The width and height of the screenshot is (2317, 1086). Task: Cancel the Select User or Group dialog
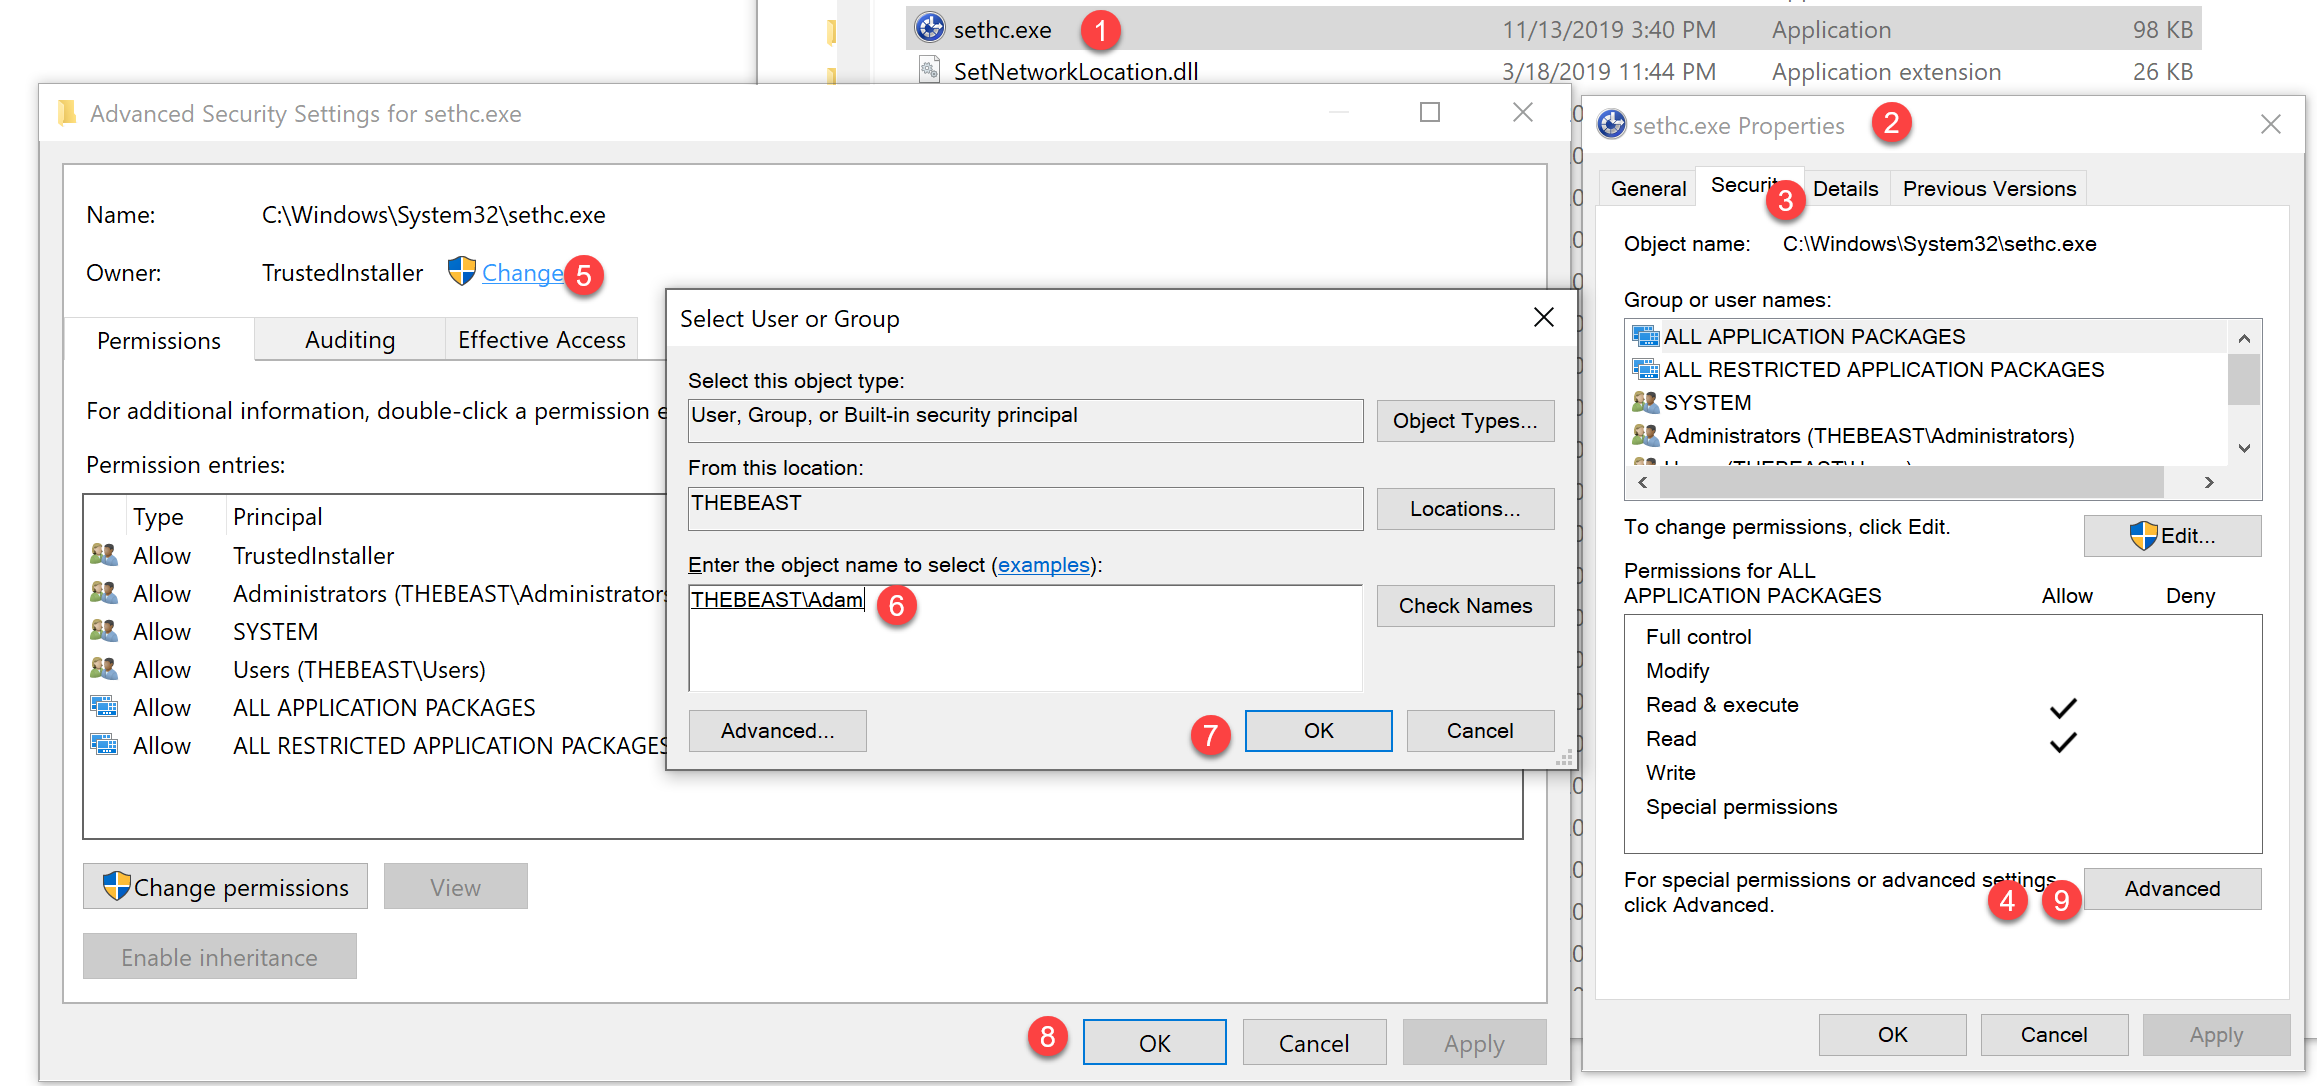[x=1480, y=731]
